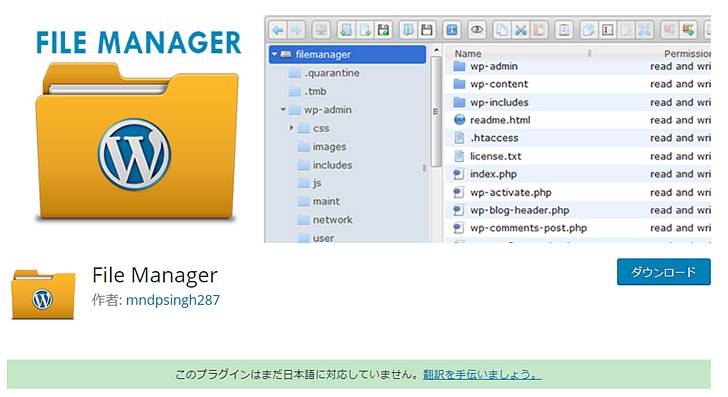Click the blue Get info icon

[452, 31]
